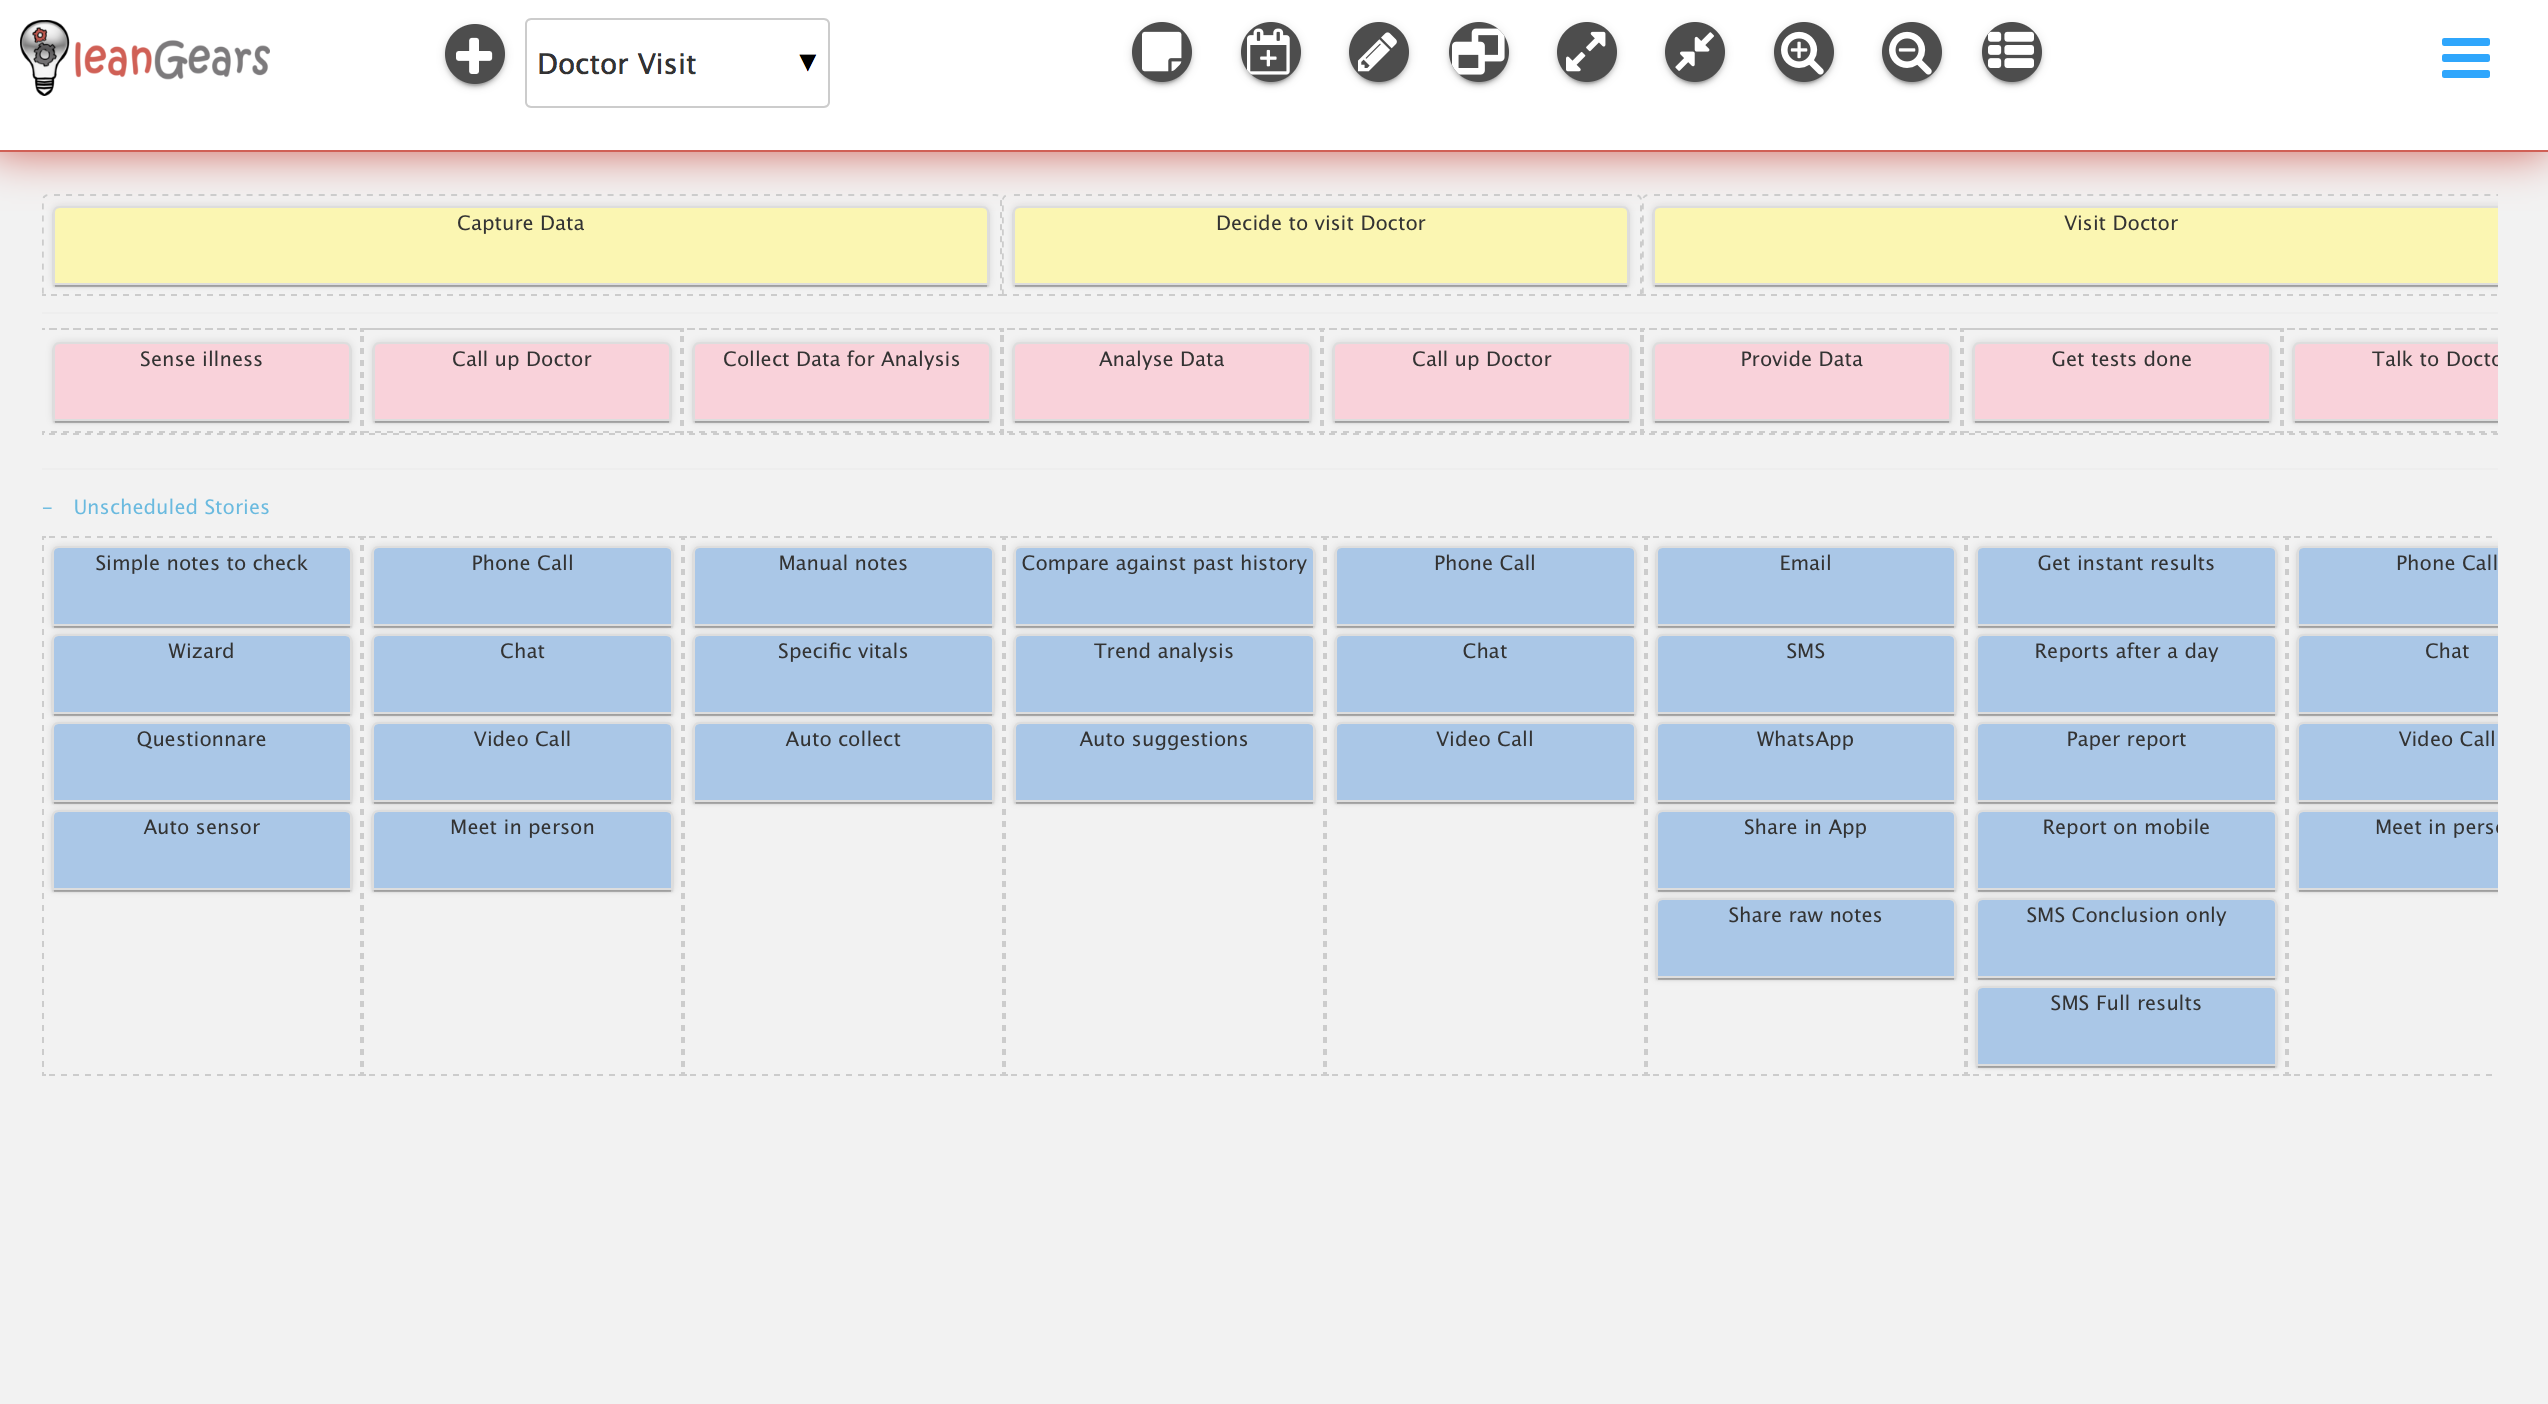This screenshot has width=2548, height=1404.
Task: Click the pencil edit icon
Action: 1378,52
